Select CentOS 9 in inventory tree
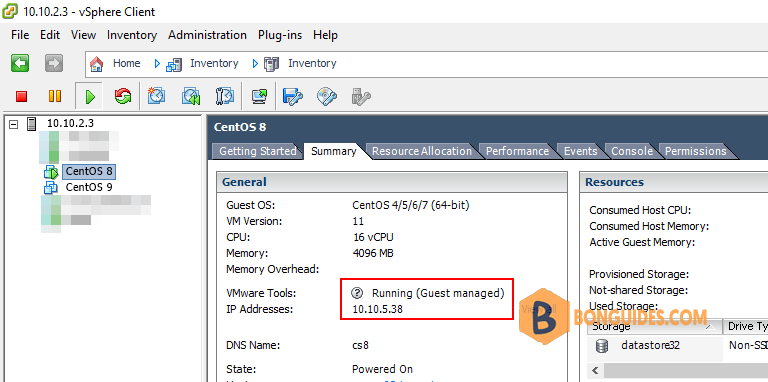The height and width of the screenshot is (382, 768). [89, 187]
